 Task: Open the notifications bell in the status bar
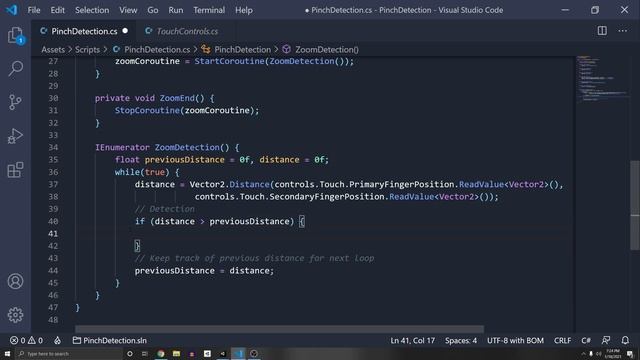(625, 340)
